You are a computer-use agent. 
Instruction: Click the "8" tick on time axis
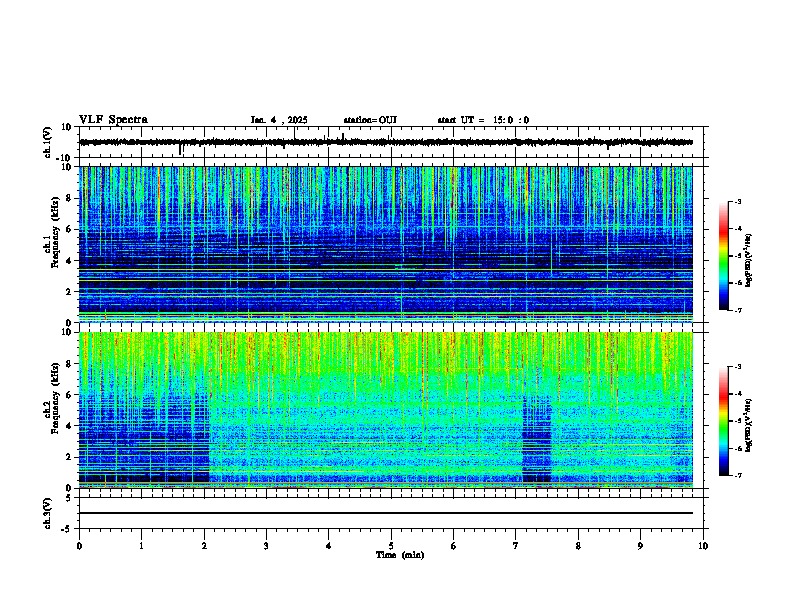point(578,546)
